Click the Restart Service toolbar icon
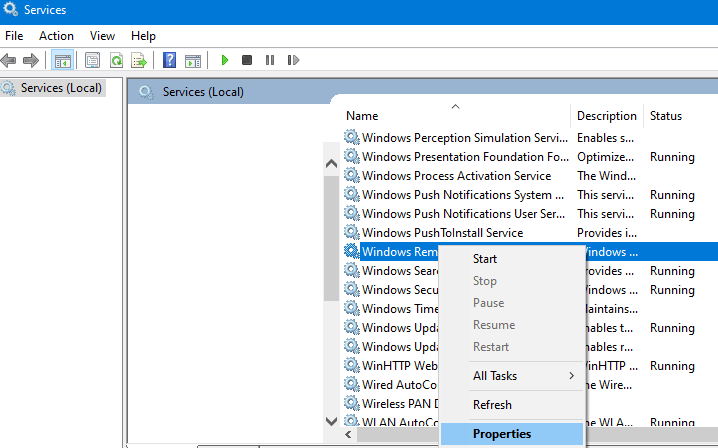This screenshot has height=448, width=718. click(x=293, y=60)
